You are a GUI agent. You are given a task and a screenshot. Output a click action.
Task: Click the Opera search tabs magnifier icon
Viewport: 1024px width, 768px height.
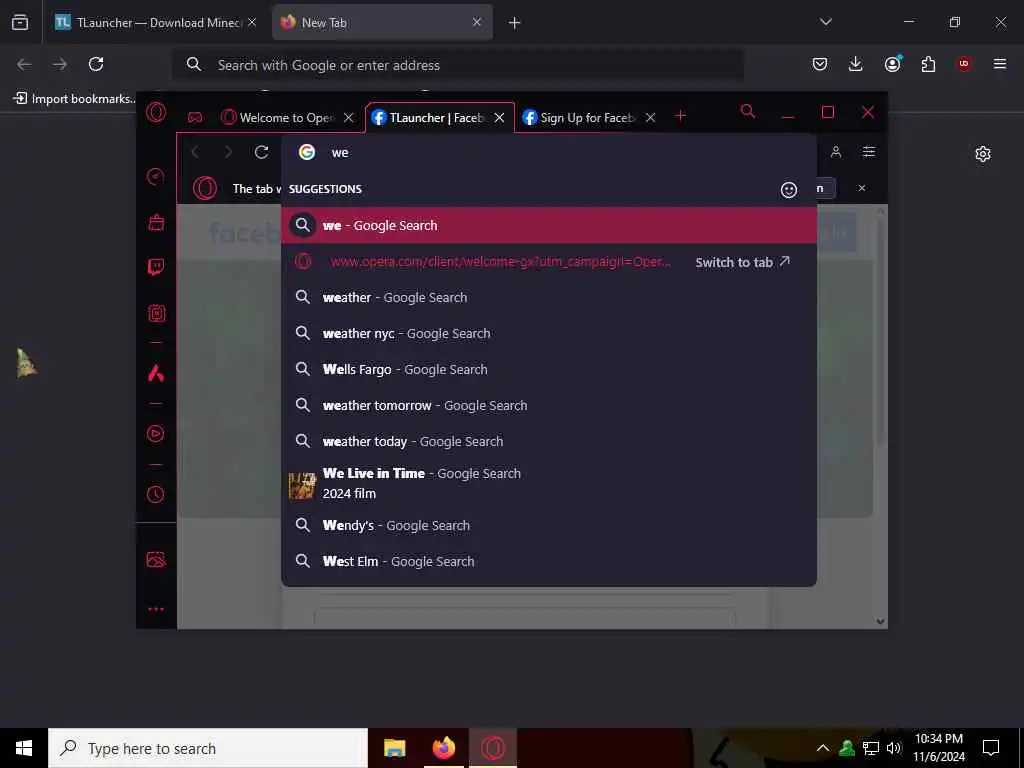(748, 112)
